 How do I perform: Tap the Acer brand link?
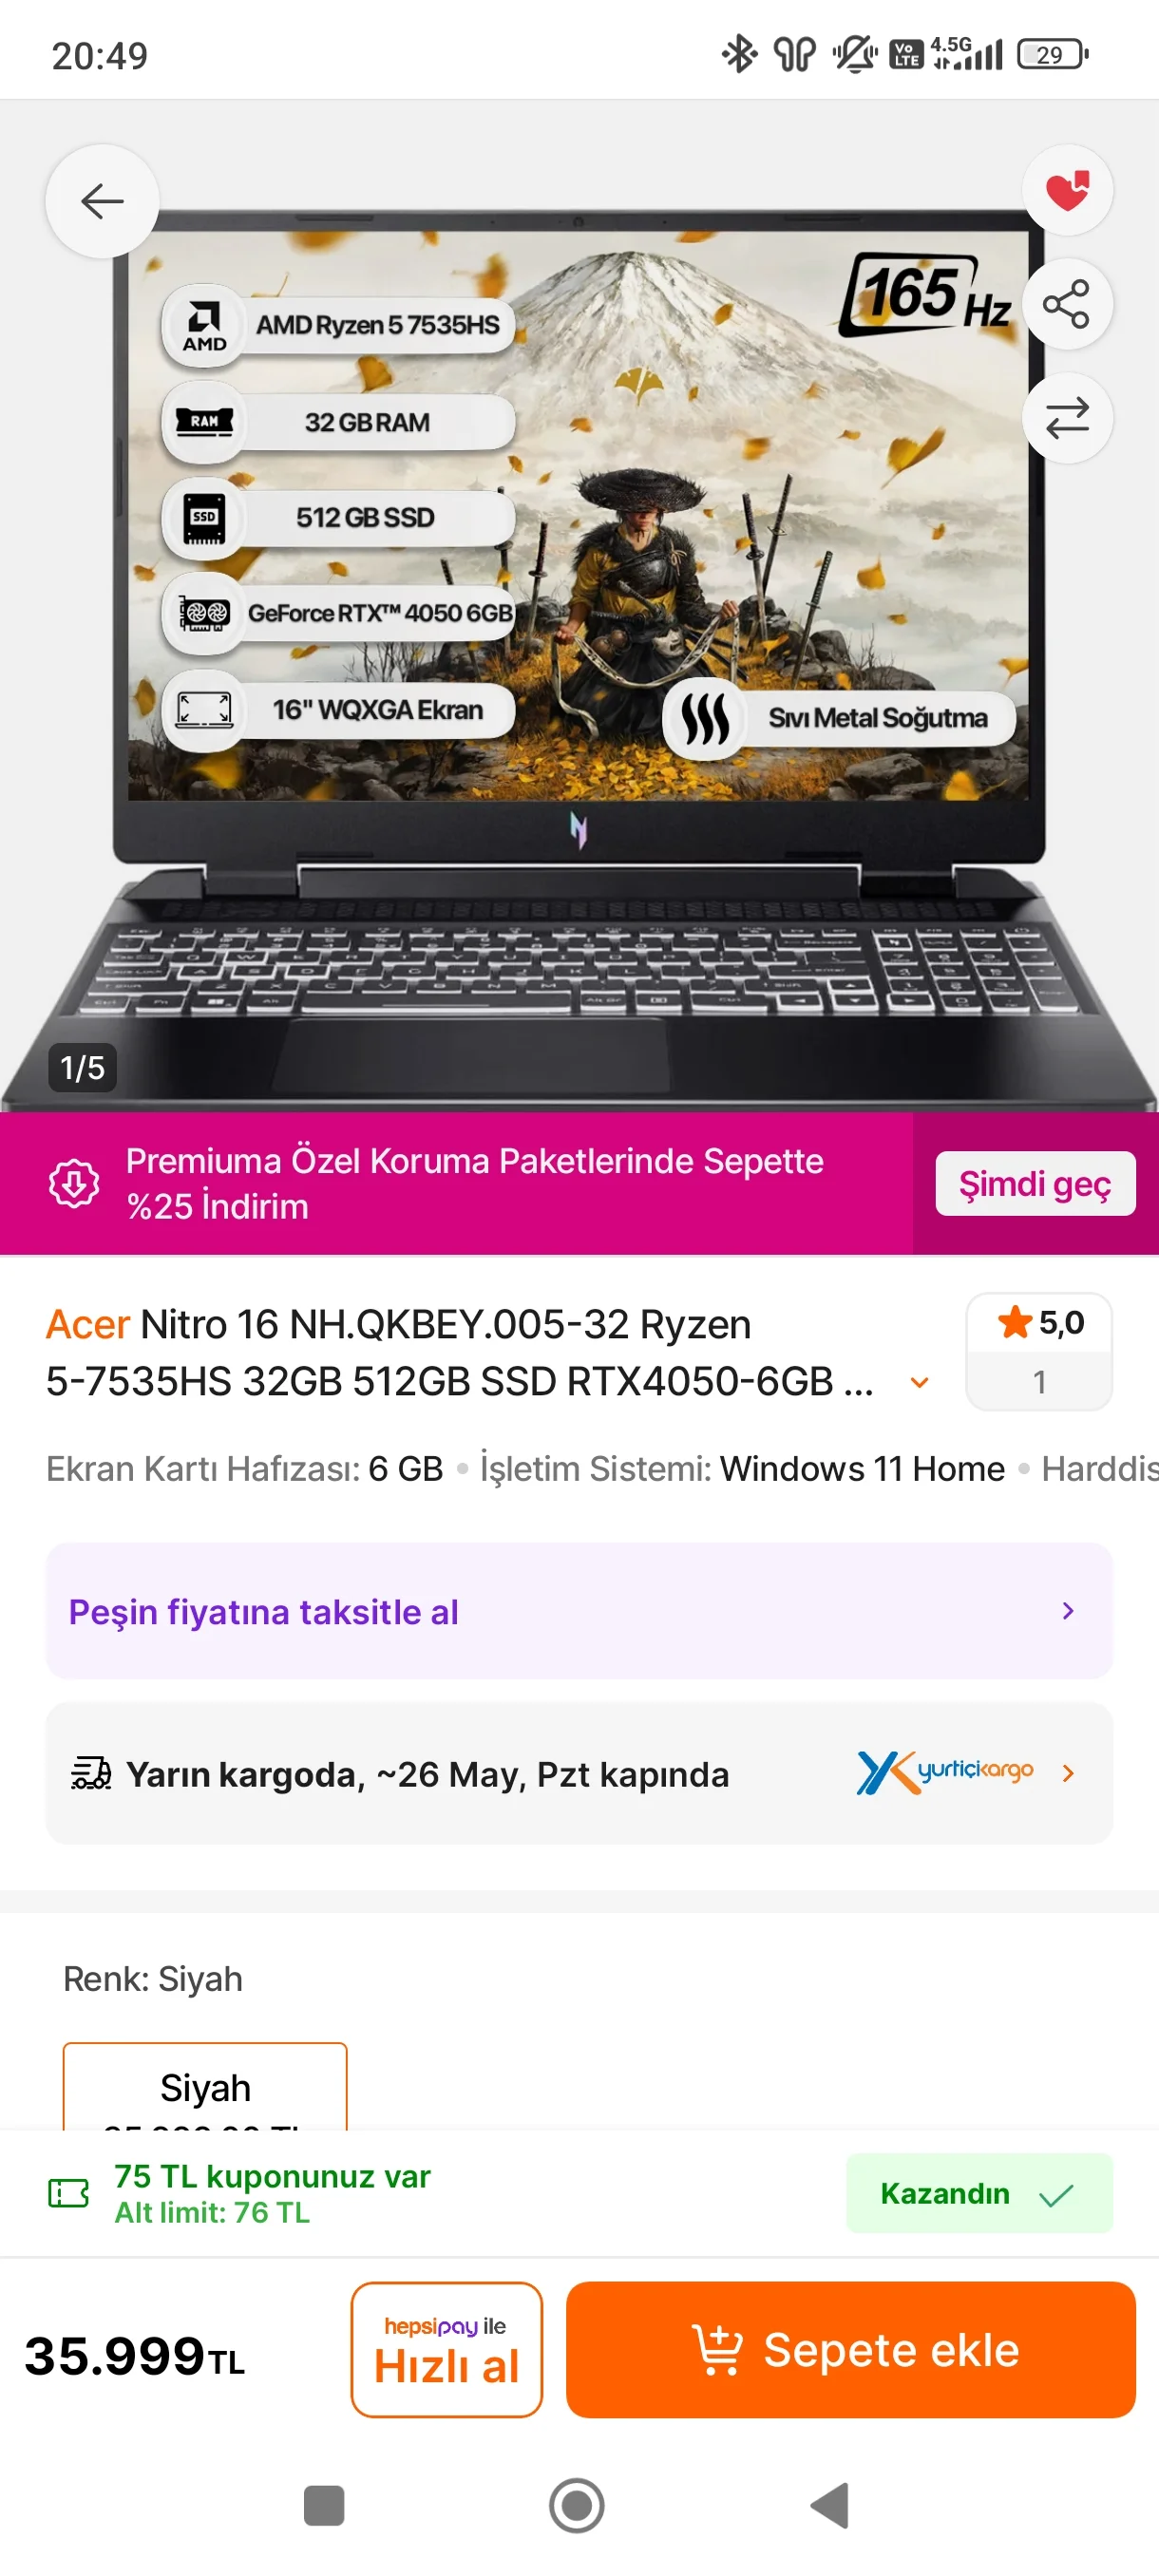88,1324
